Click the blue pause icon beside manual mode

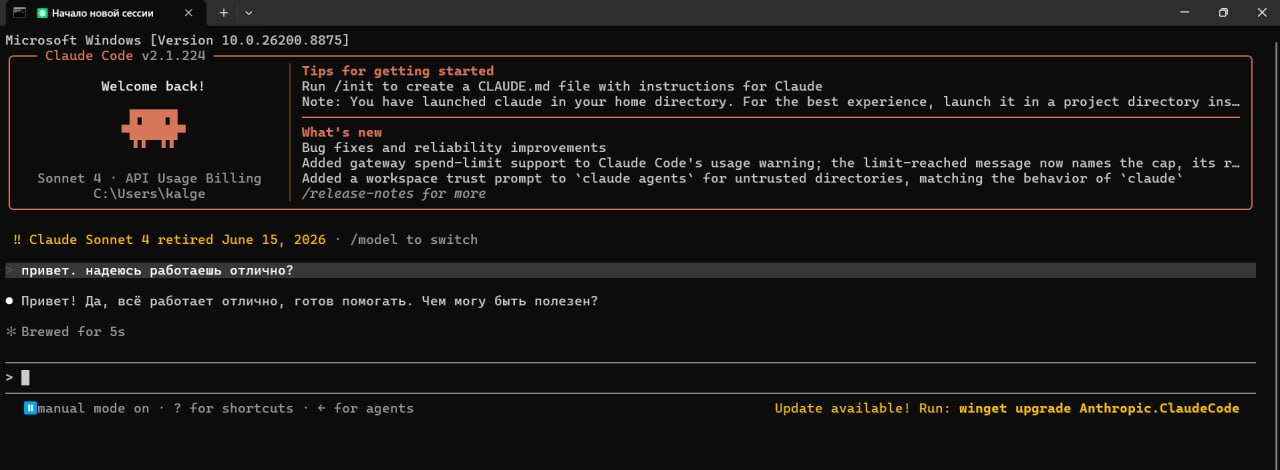[x=30, y=408]
